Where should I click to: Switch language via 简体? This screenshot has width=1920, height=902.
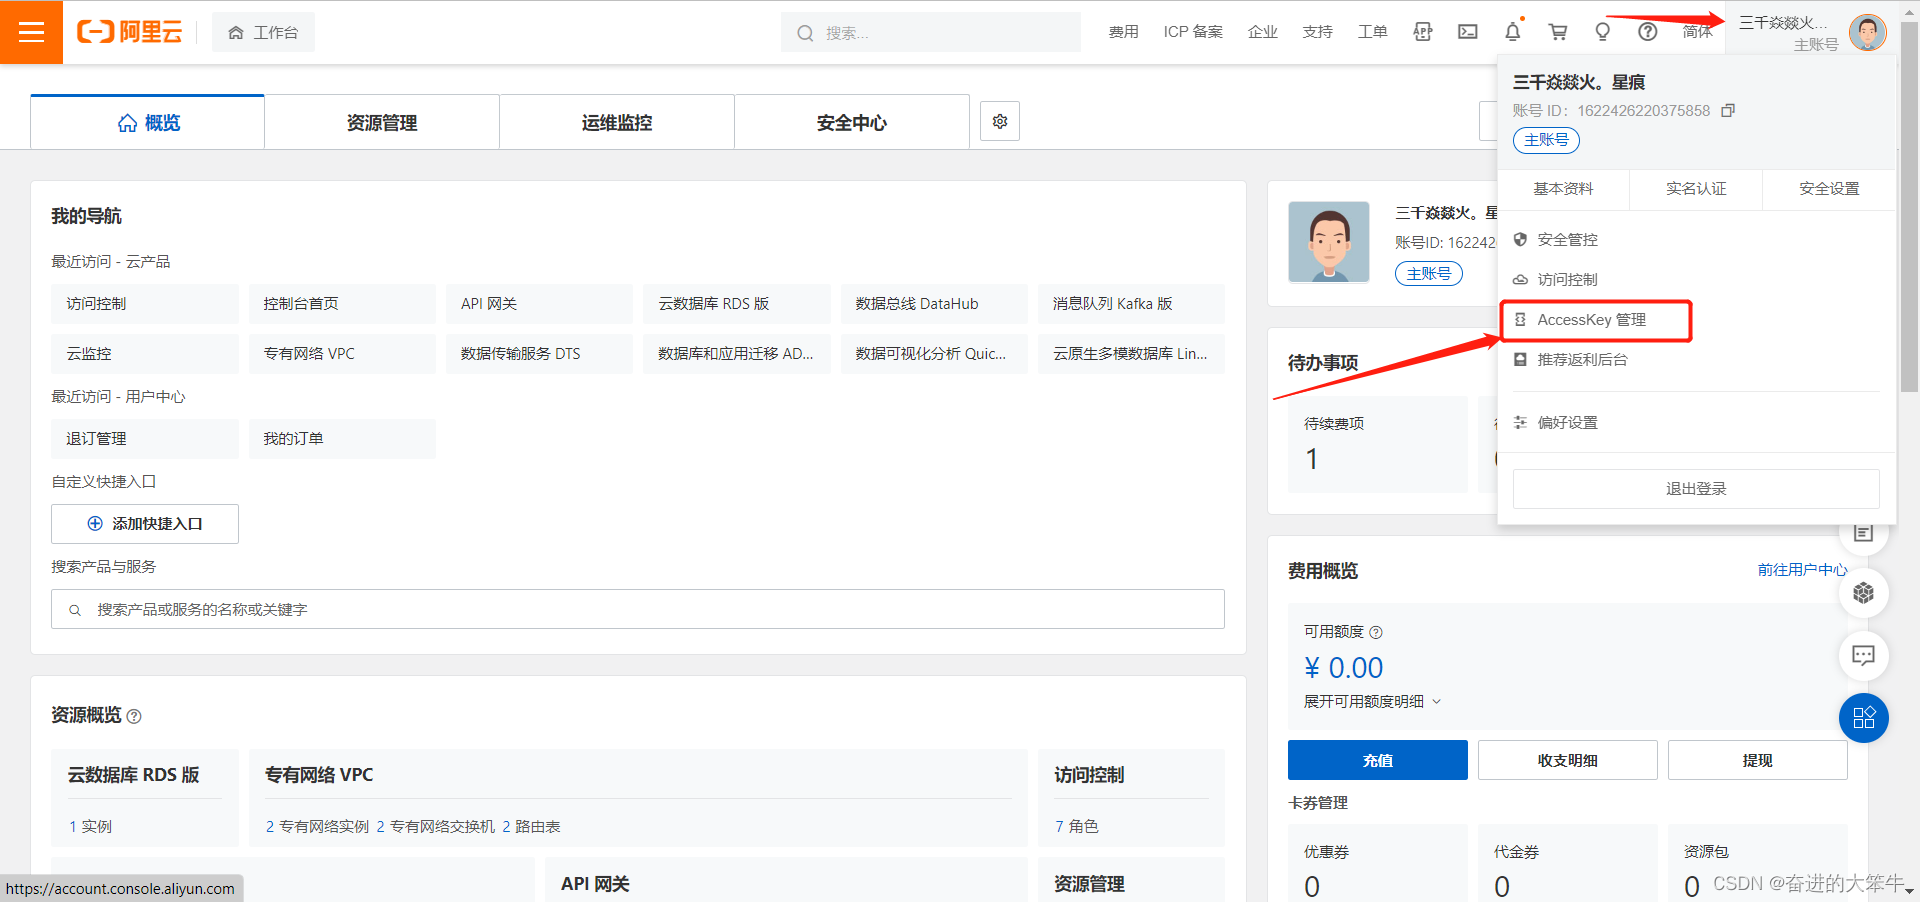[1697, 32]
